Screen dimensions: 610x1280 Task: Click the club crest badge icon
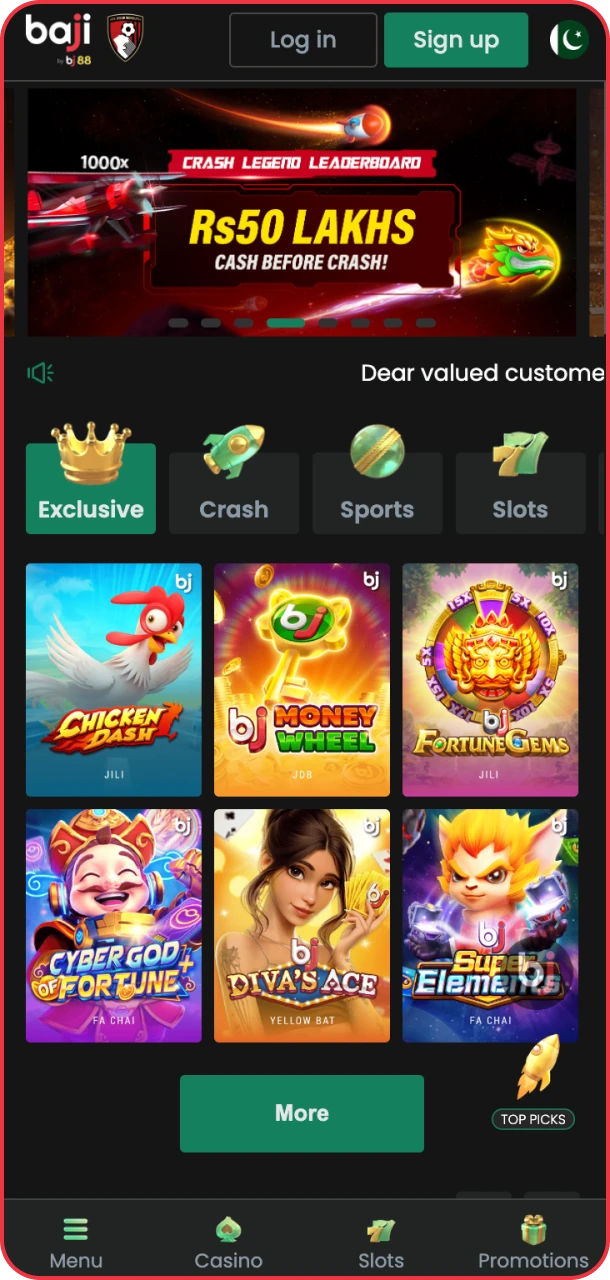tap(125, 39)
